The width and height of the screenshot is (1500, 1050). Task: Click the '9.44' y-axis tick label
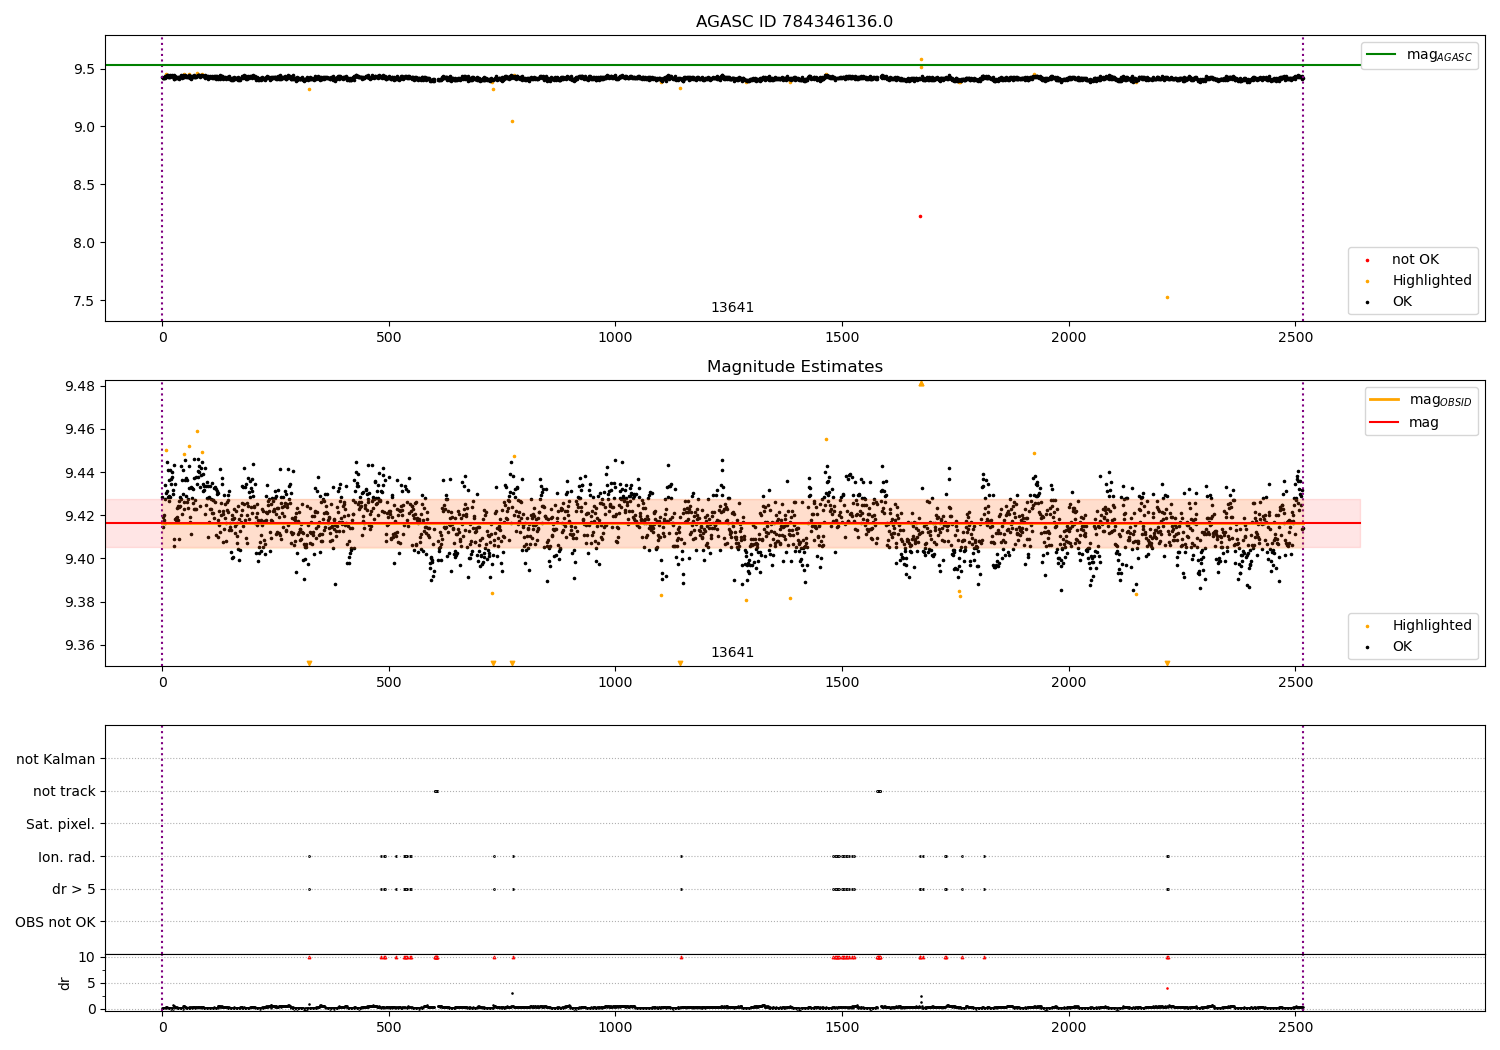point(81,473)
